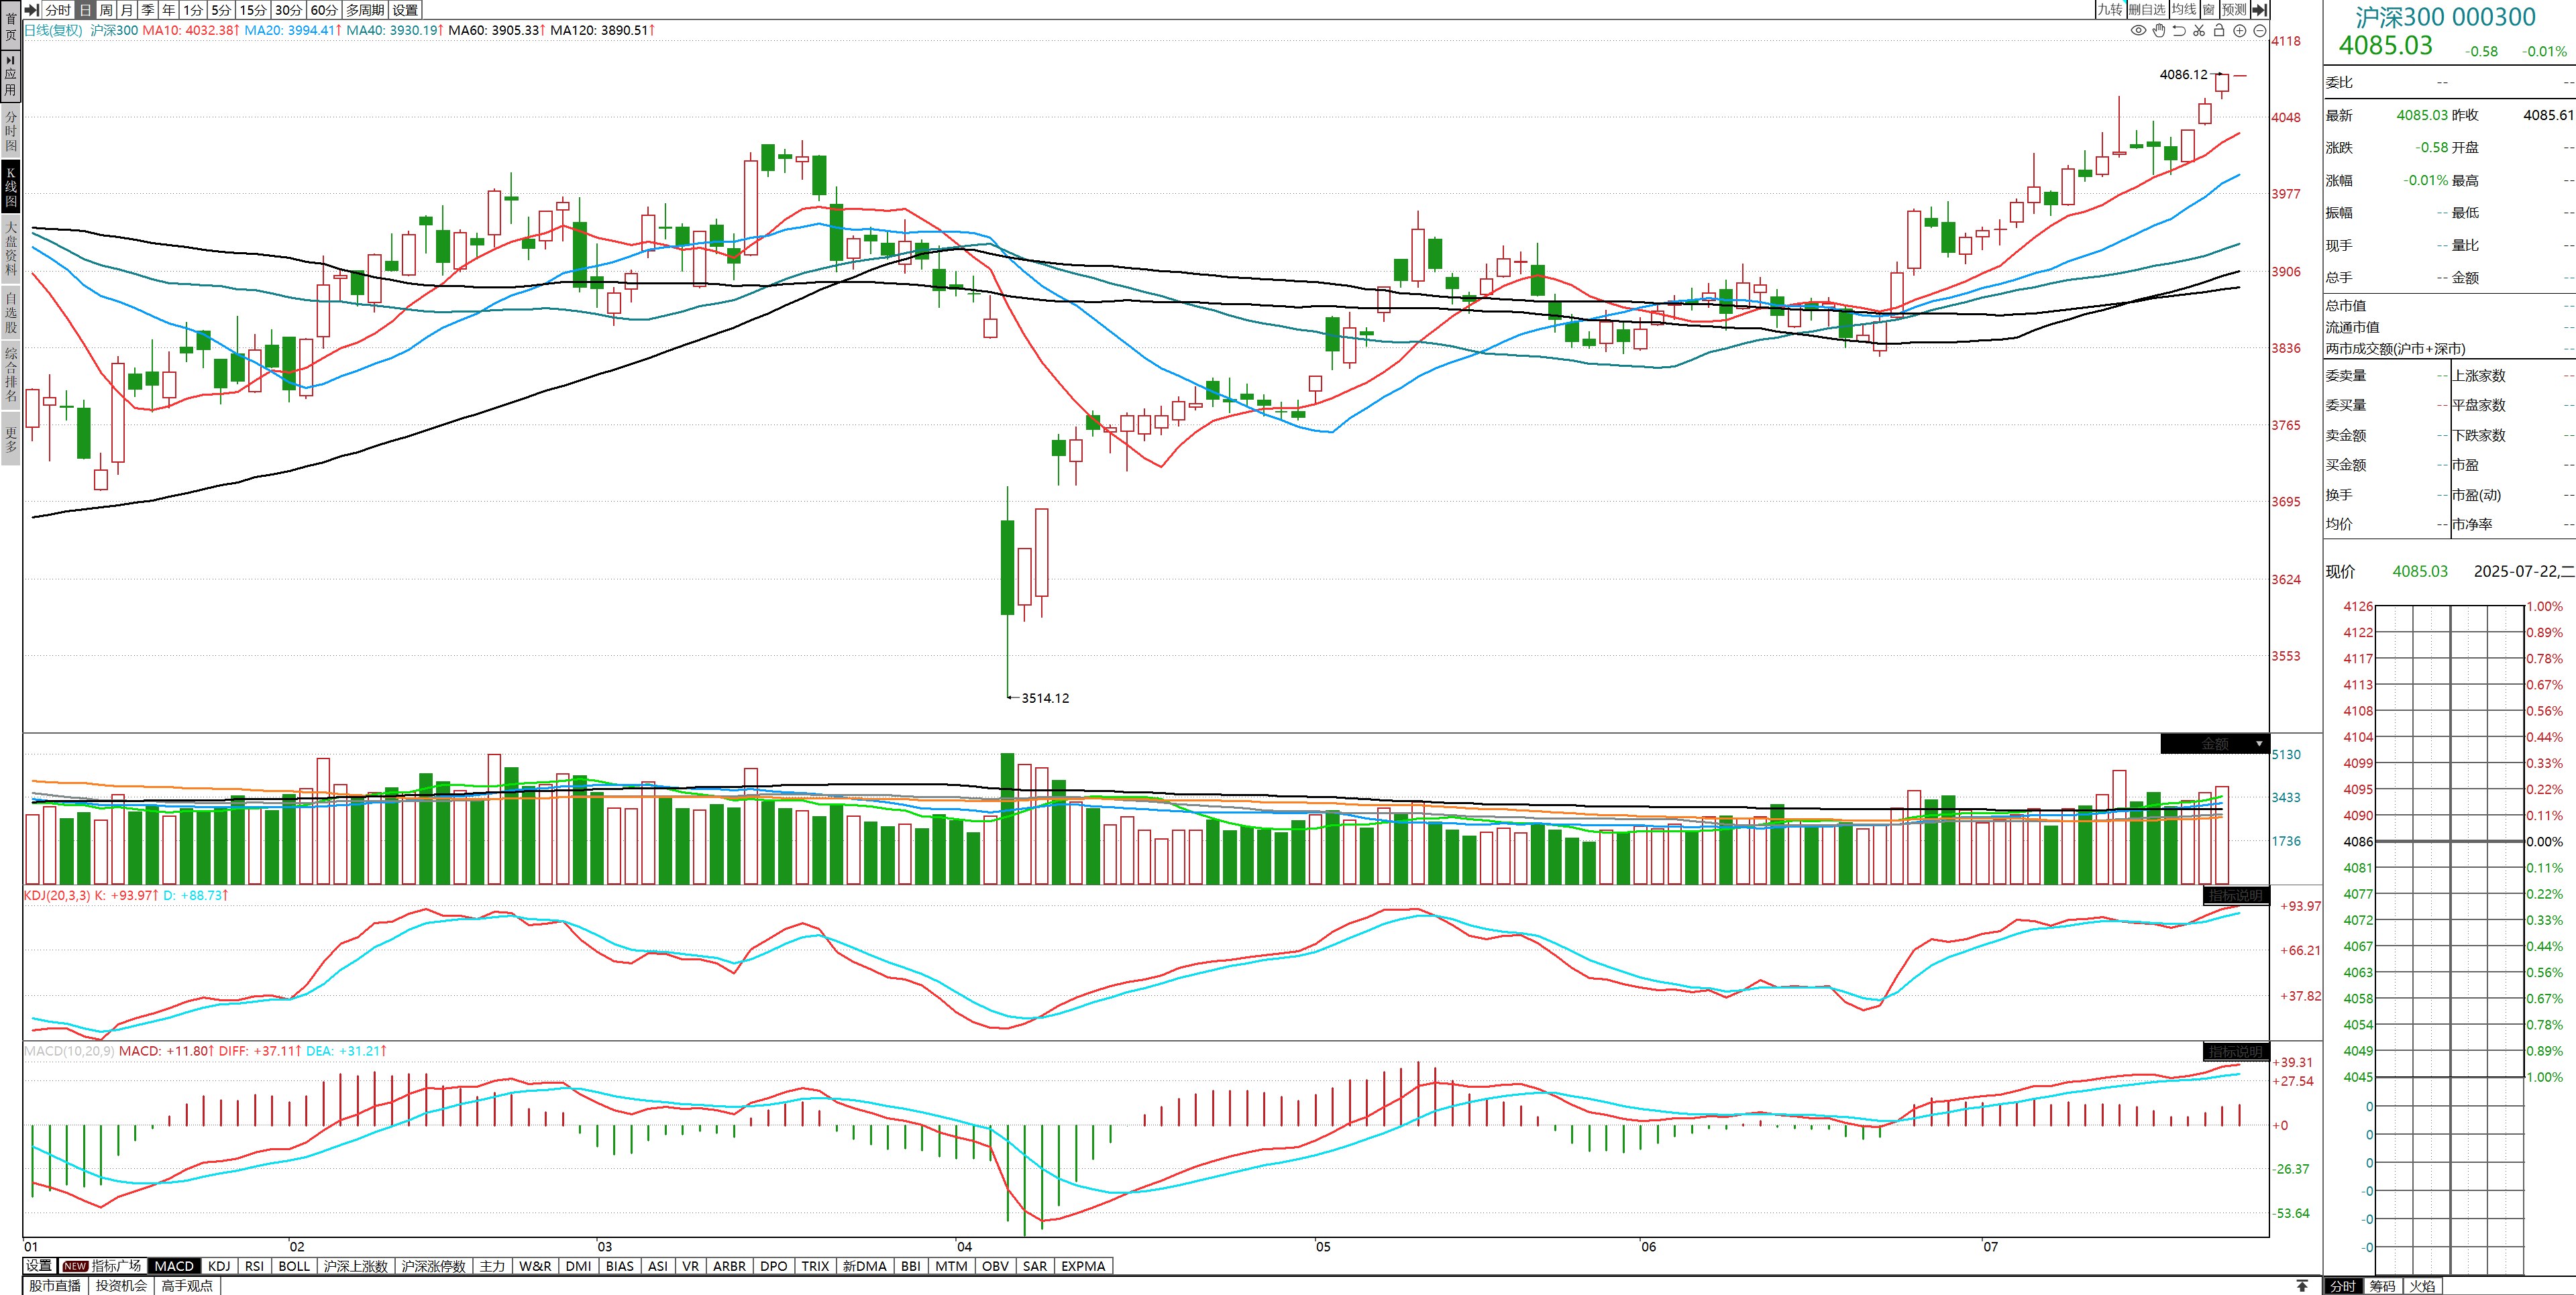Open the 金额 volume dropdown
The height and width of the screenshot is (1295, 2576).
click(2258, 744)
